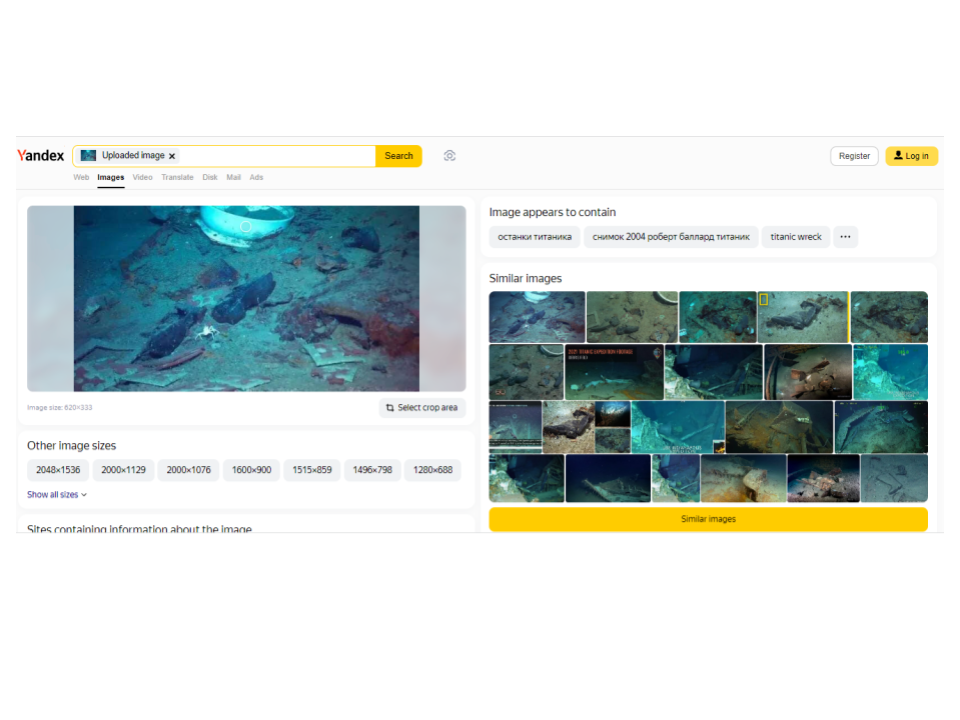Select the titanic wreck tag
The width and height of the screenshot is (960, 720).
[796, 237]
